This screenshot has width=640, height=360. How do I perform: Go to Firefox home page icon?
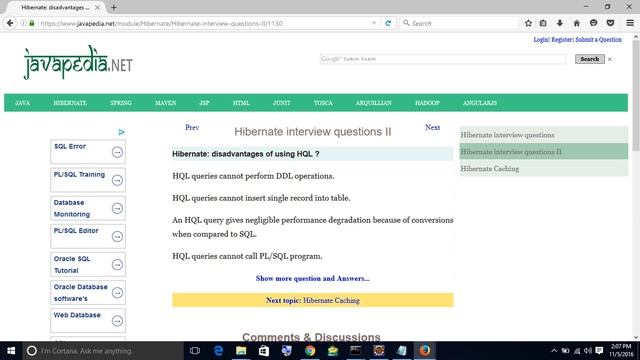point(576,23)
